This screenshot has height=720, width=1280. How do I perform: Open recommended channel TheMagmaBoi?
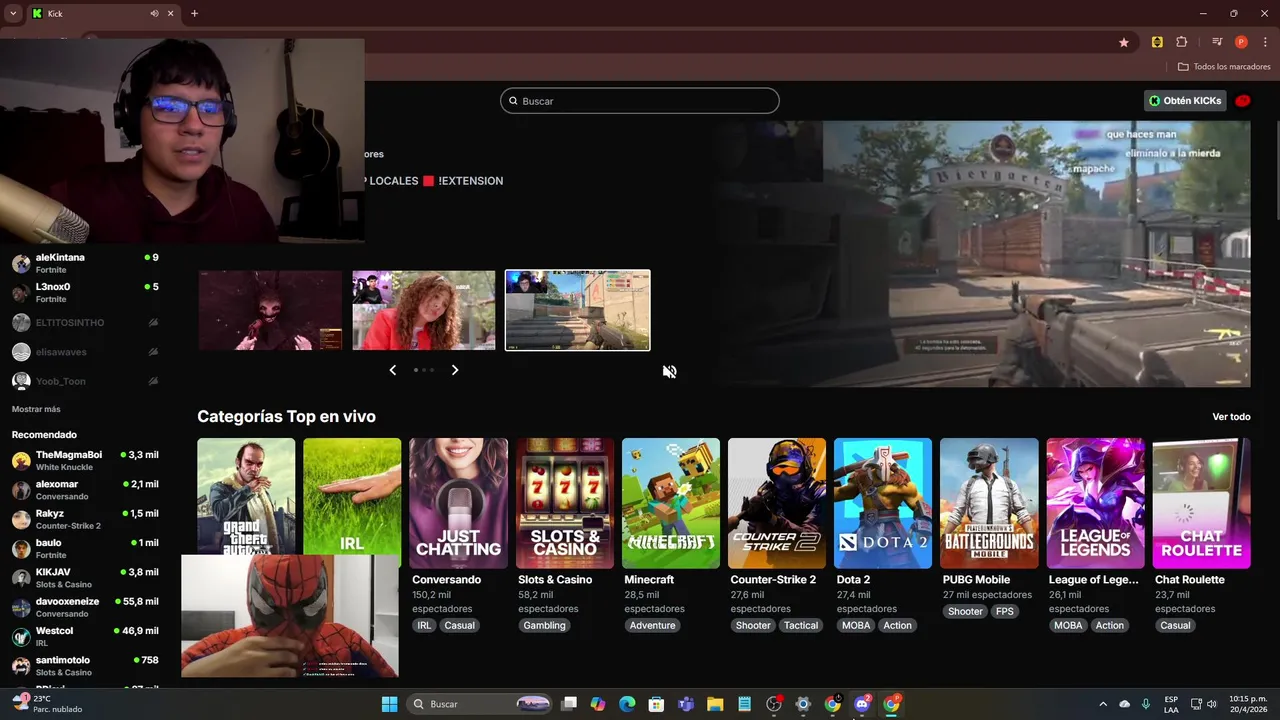85,461
